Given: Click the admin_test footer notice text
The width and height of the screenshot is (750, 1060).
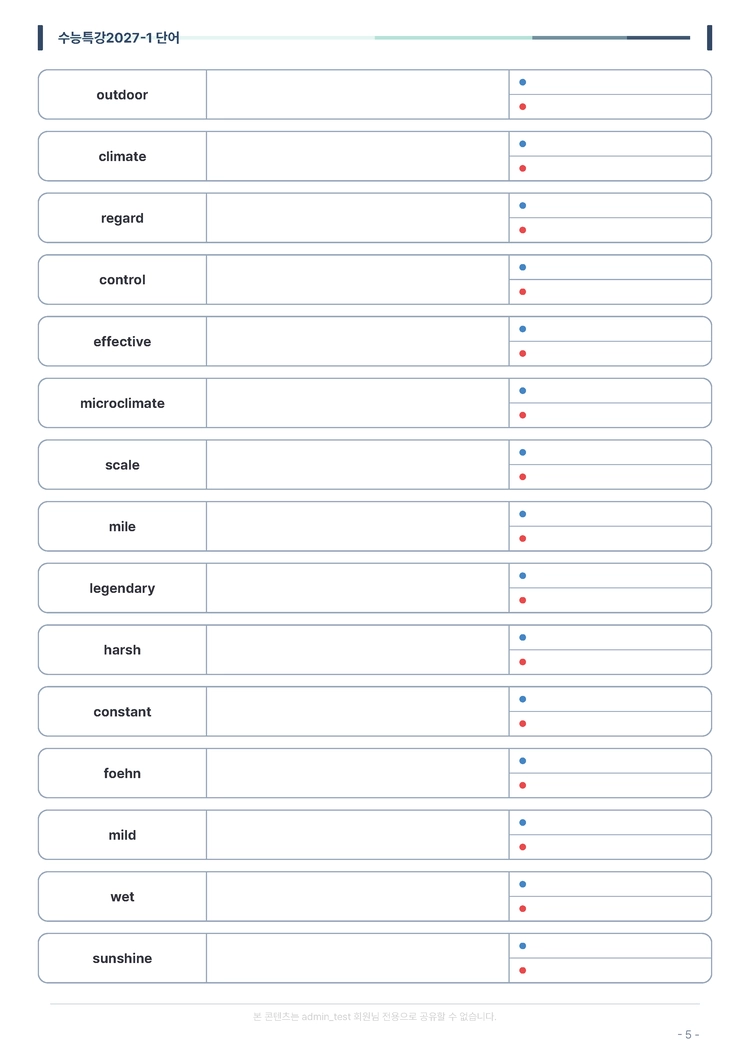Looking at the screenshot, I should [x=375, y=1016].
